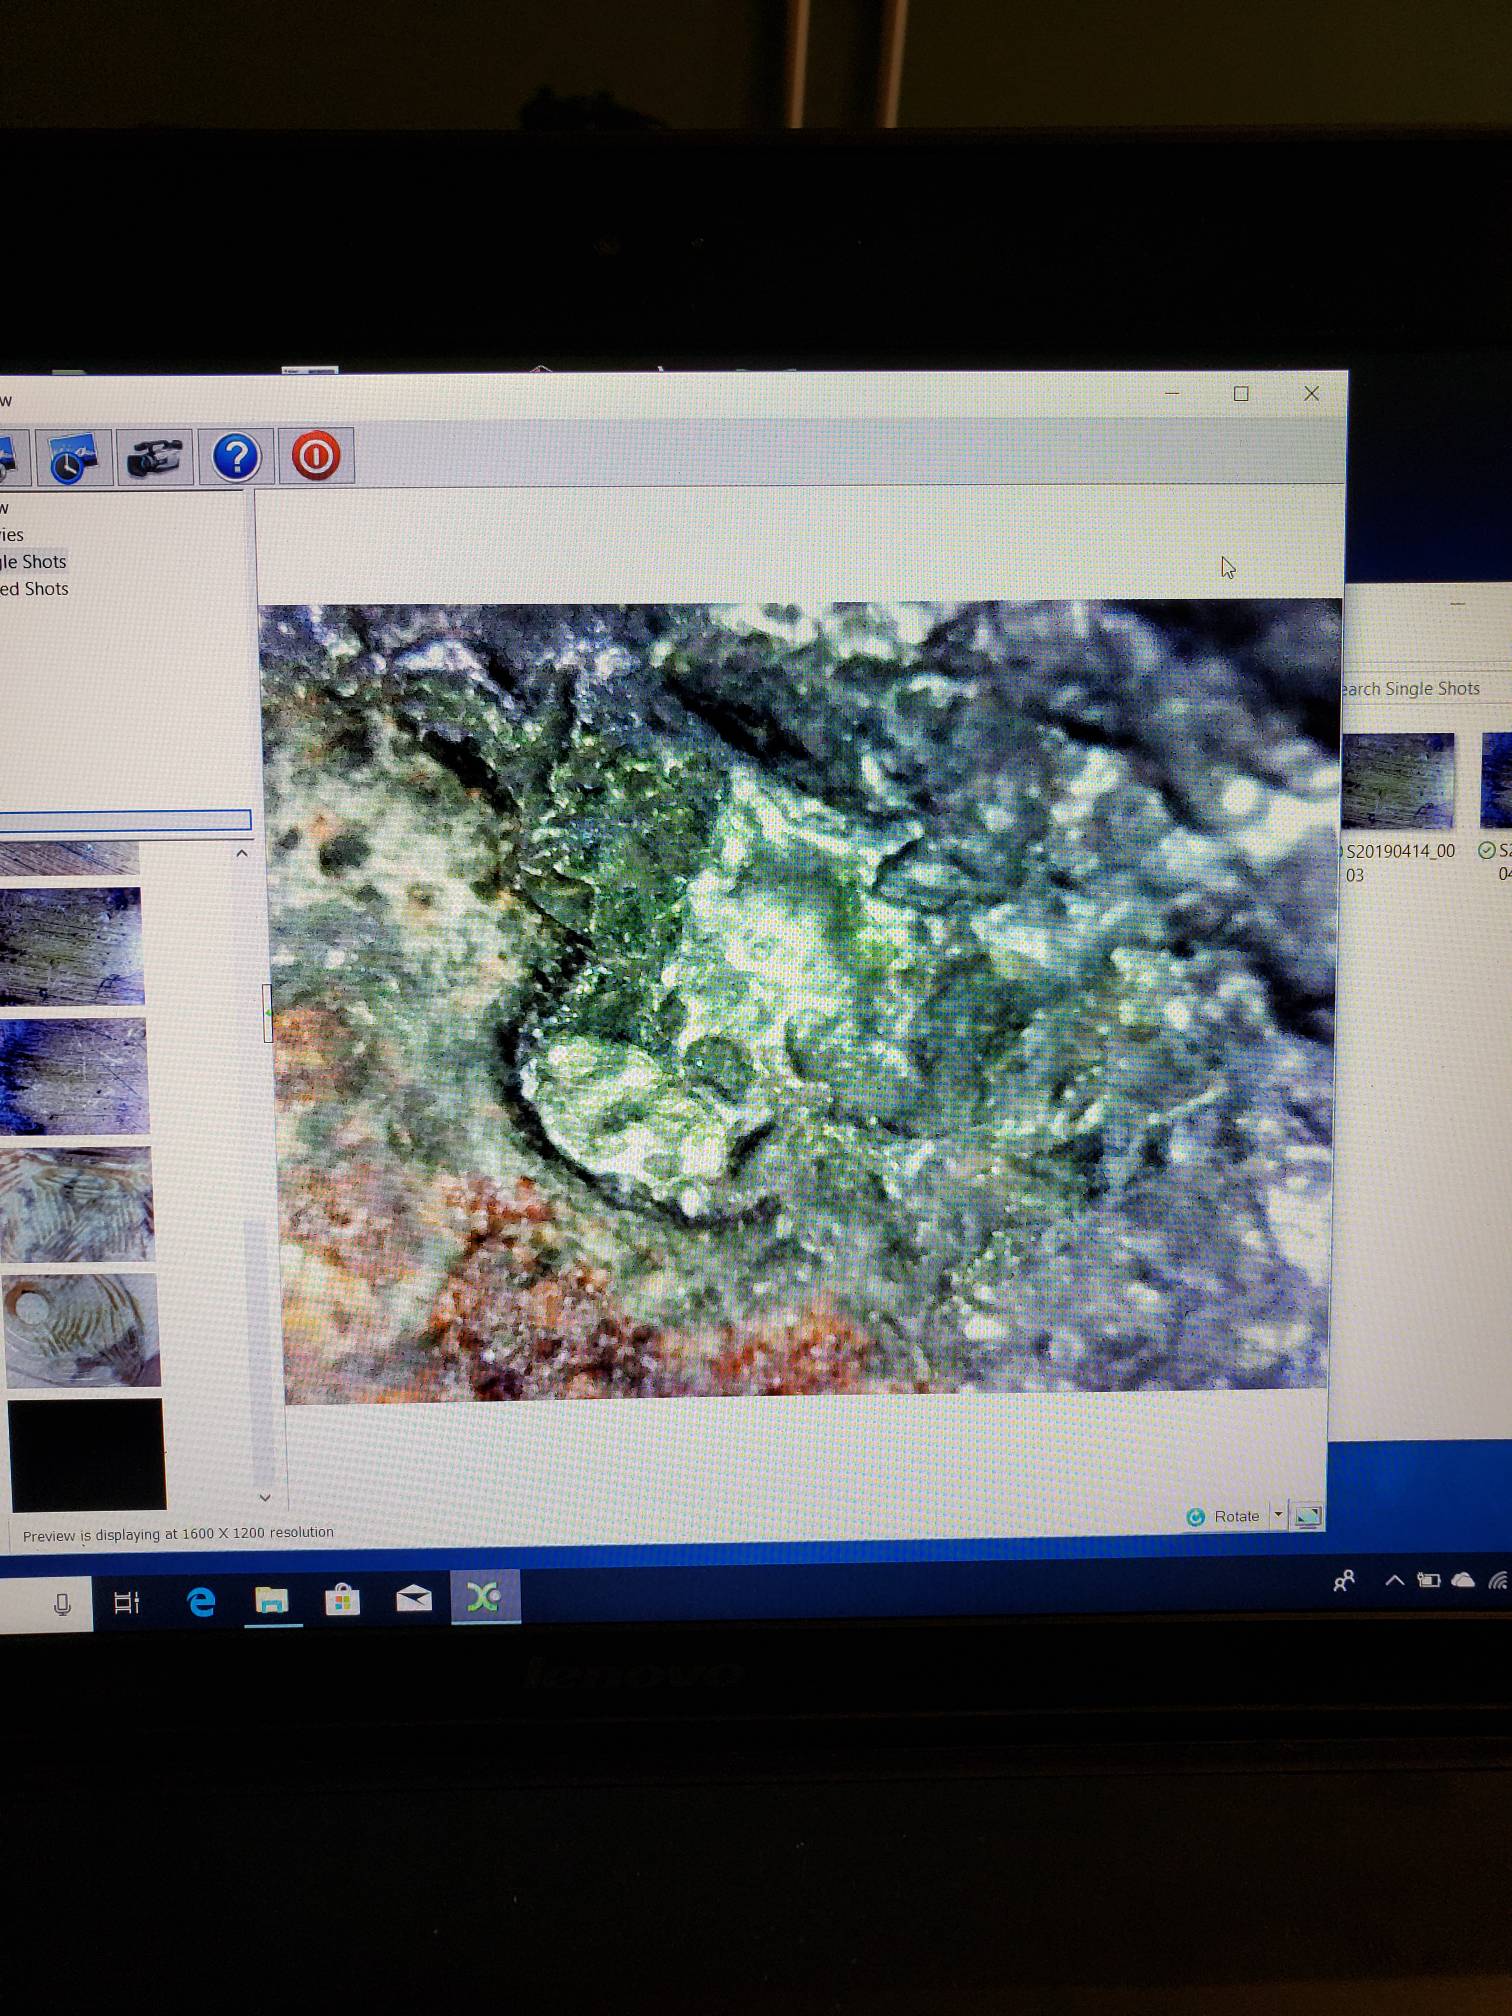The height and width of the screenshot is (2016, 1512).
Task: Select the black thumbnail in the list
Action: pos(87,1454)
